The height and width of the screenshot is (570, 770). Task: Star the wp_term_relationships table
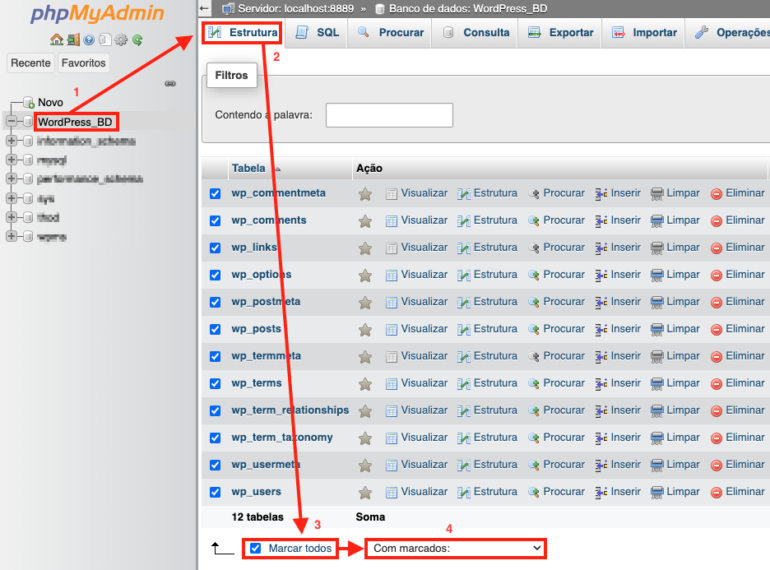click(365, 411)
